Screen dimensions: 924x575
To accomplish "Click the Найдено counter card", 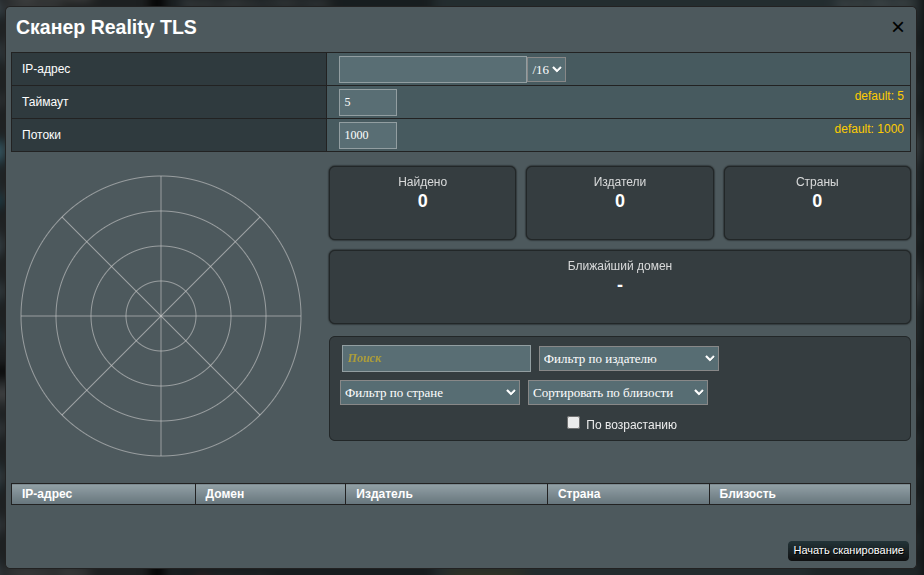I will 423,203.
